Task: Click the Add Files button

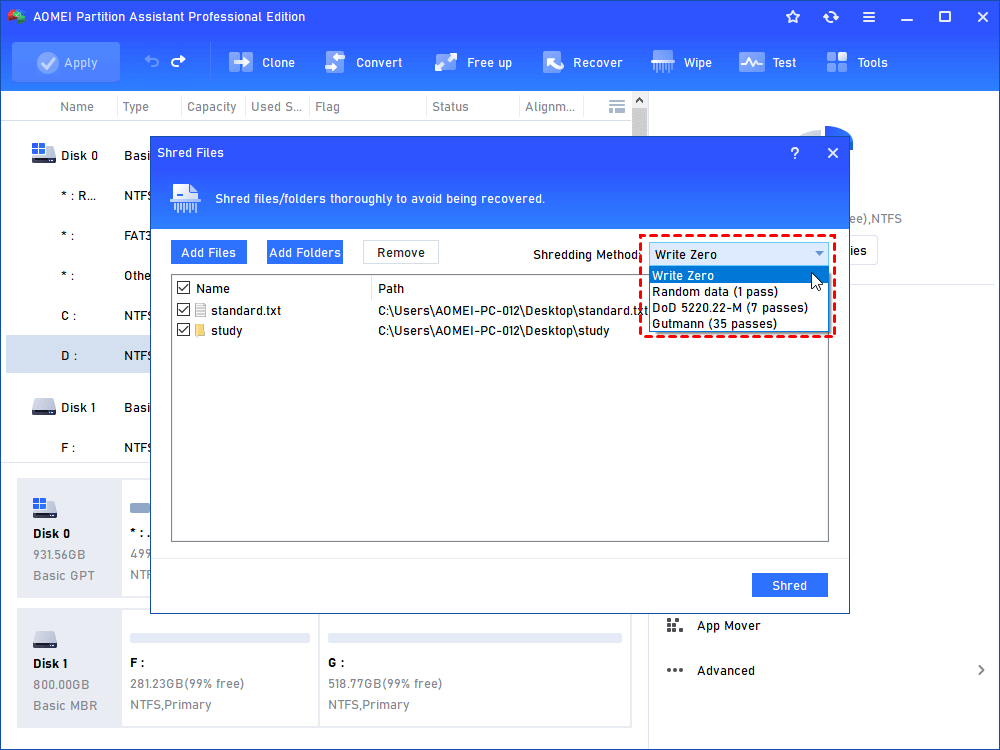Action: pos(209,253)
